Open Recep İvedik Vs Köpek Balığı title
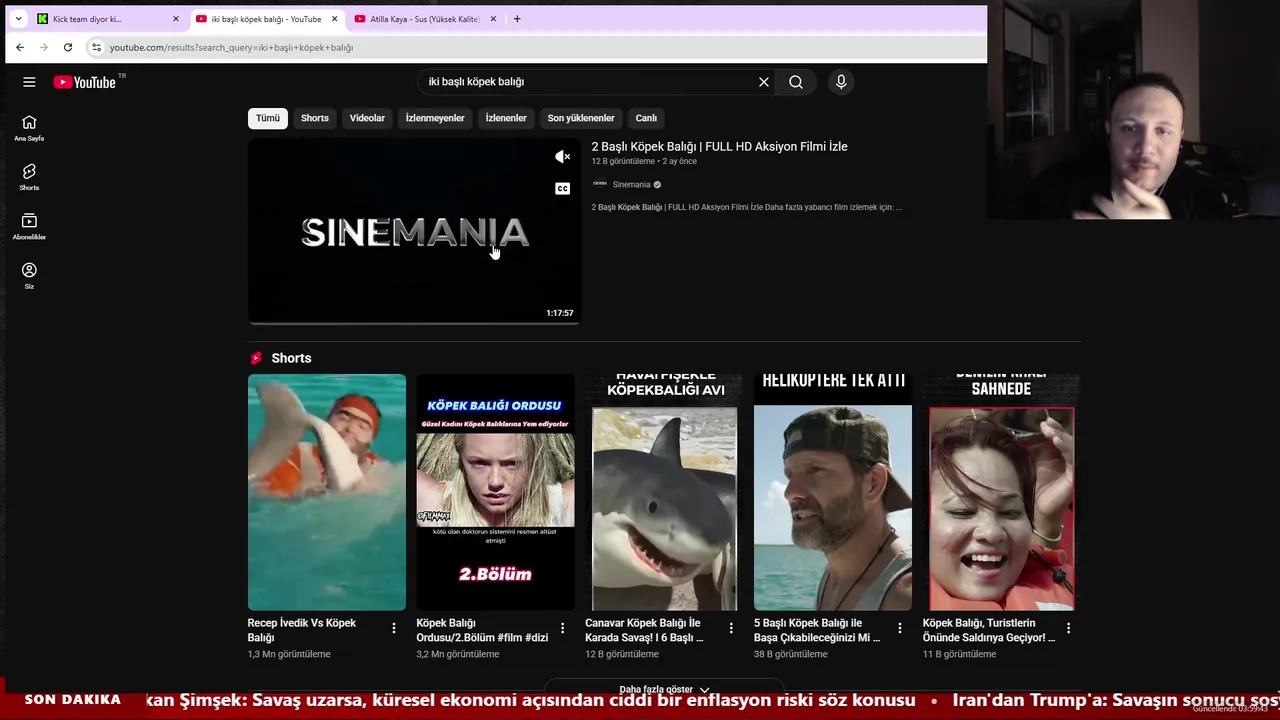The width and height of the screenshot is (1280, 720). pos(302,630)
